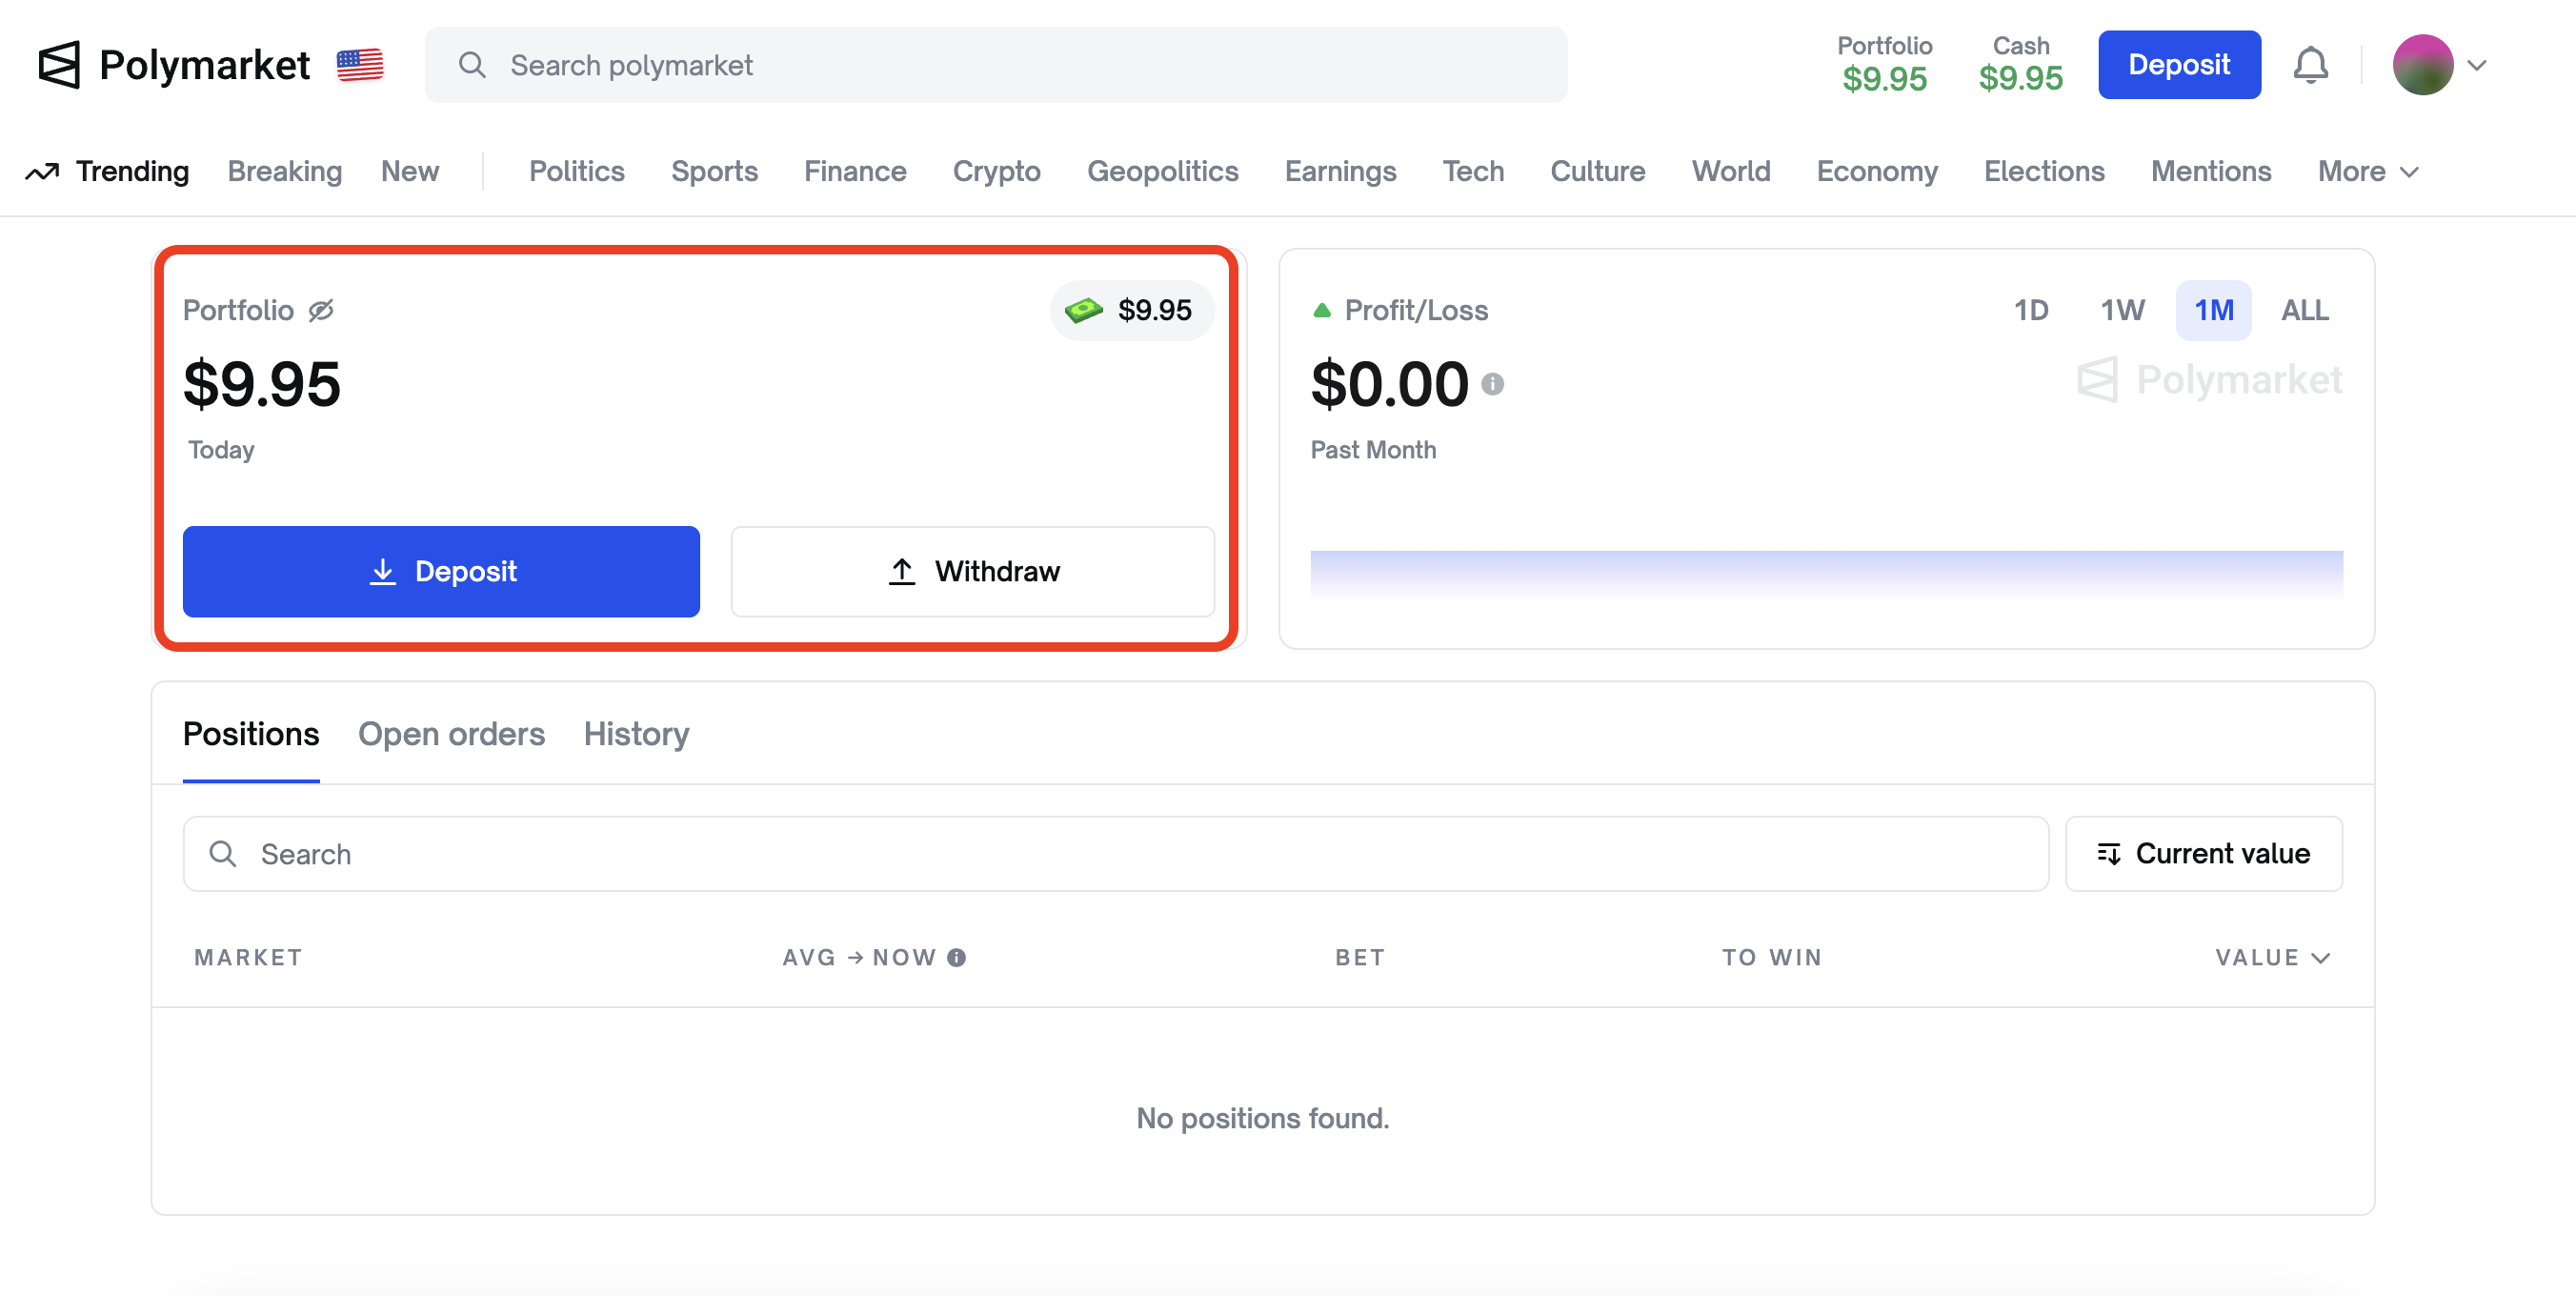
Task: Open notifications bell icon
Action: click(x=2310, y=65)
